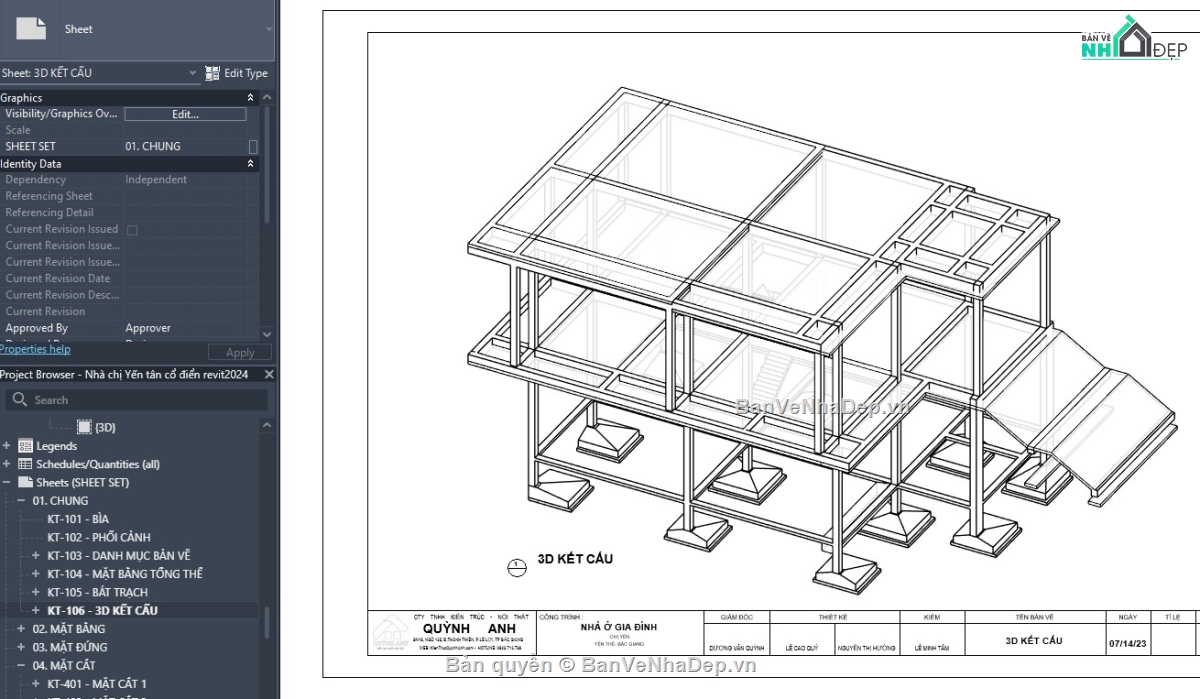
Task: Click the Sheet type thumbnail icon
Action: pos(32,29)
